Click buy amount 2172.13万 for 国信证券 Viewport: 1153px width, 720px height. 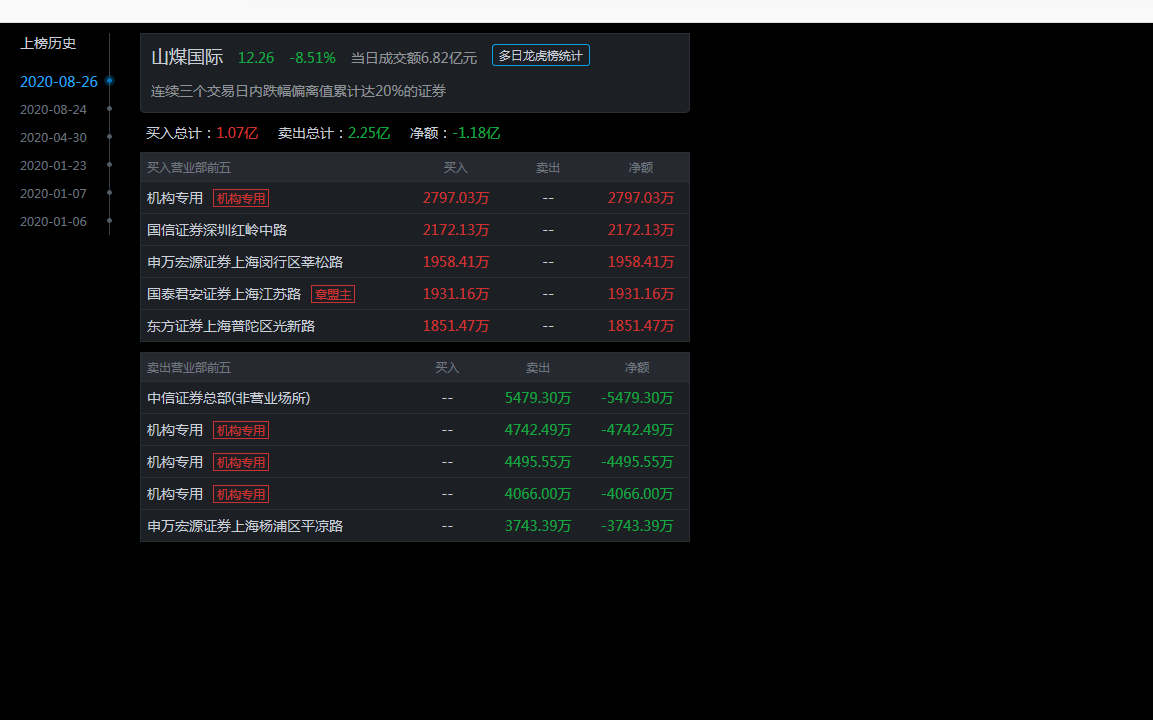point(456,230)
